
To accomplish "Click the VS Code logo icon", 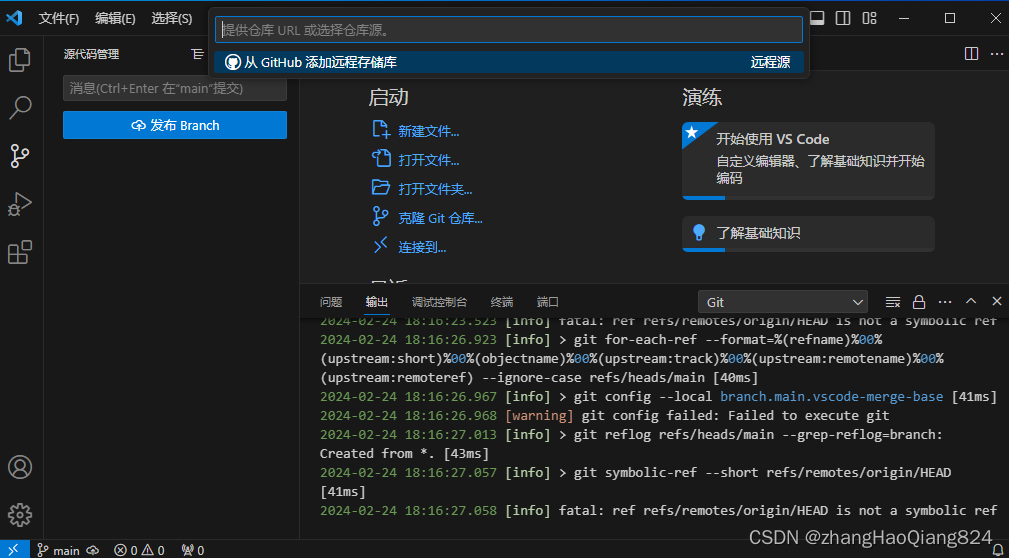I will click(x=14, y=18).
